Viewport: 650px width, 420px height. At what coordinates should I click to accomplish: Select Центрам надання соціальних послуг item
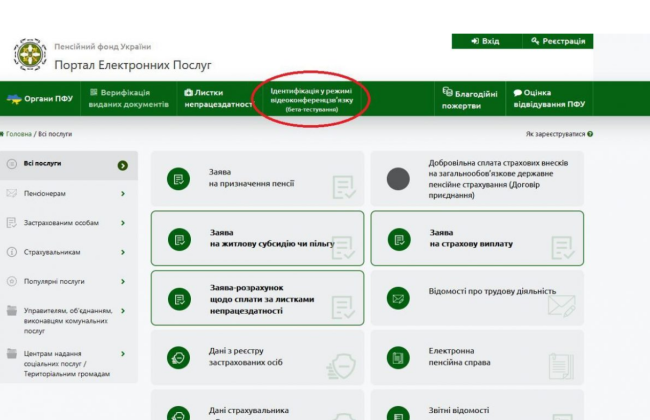[68, 363]
